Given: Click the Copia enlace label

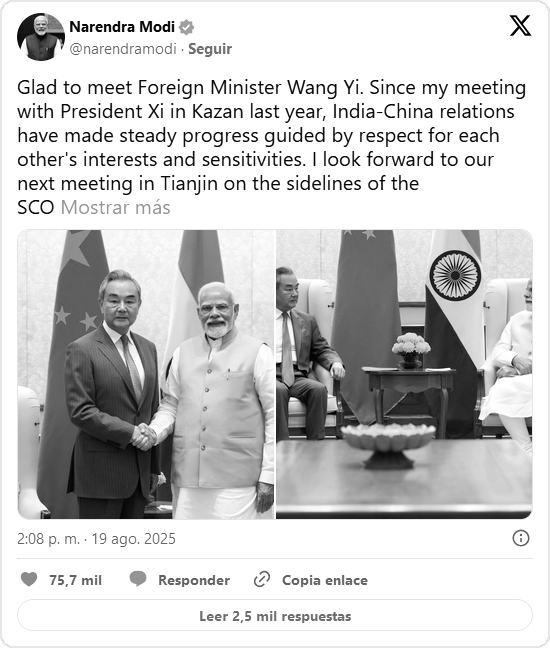Looking at the screenshot, I should click(325, 580).
